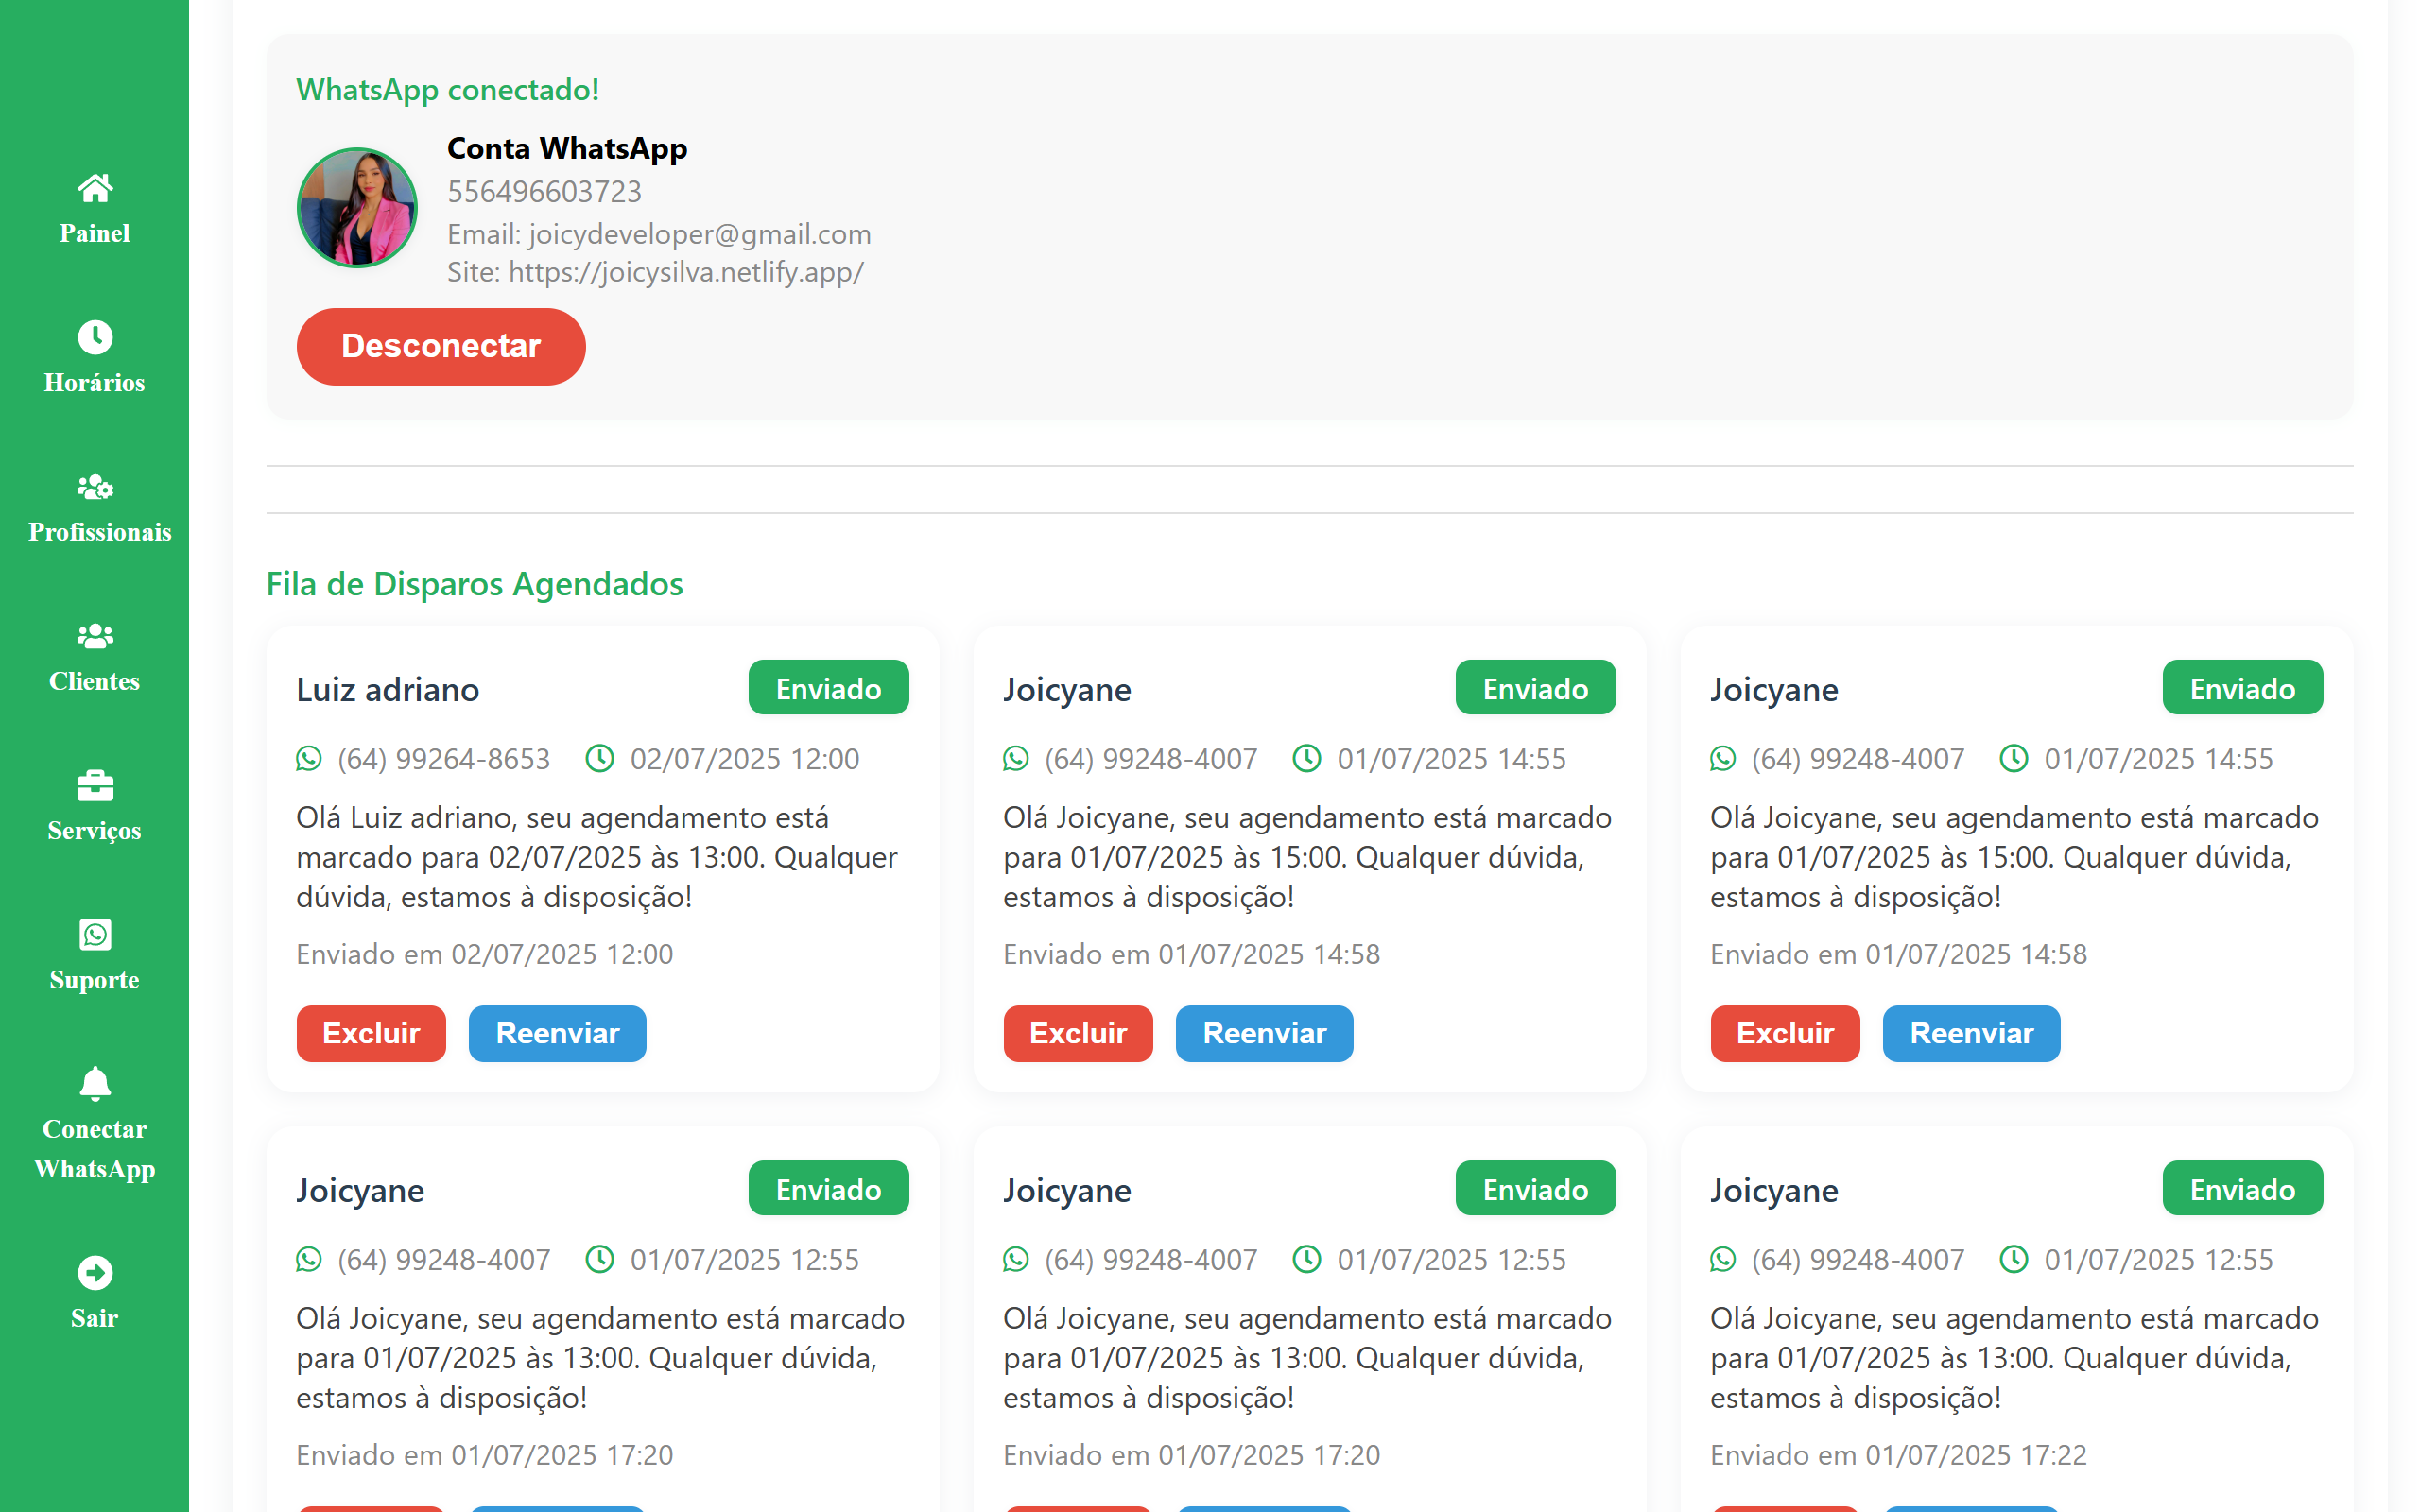Click the Suporte WhatsApp icon
2420x1512 pixels.
pos(95,935)
